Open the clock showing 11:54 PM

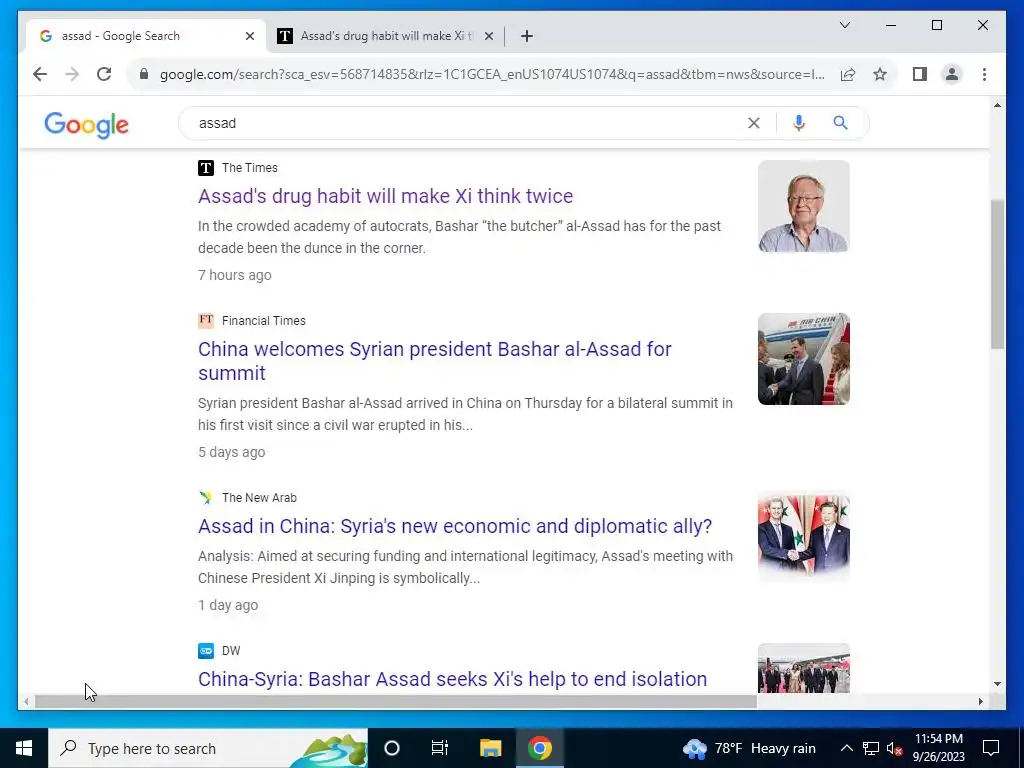point(938,748)
